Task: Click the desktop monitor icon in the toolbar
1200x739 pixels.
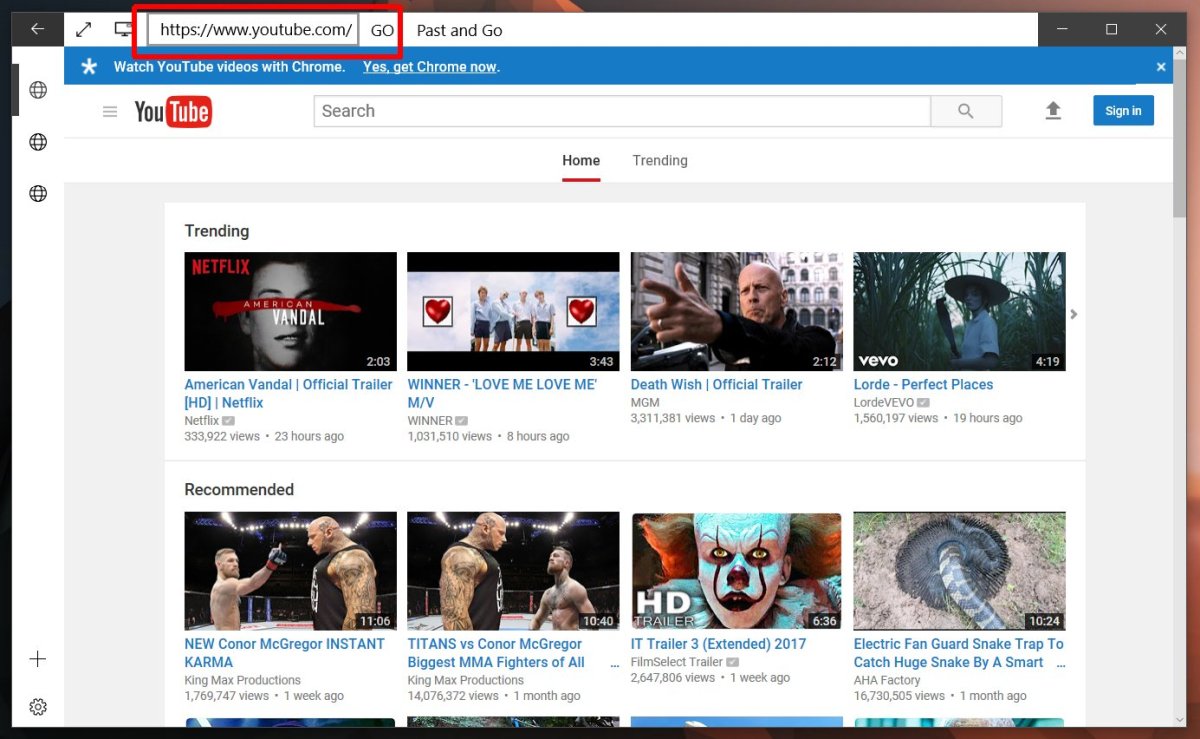Action: (x=124, y=30)
